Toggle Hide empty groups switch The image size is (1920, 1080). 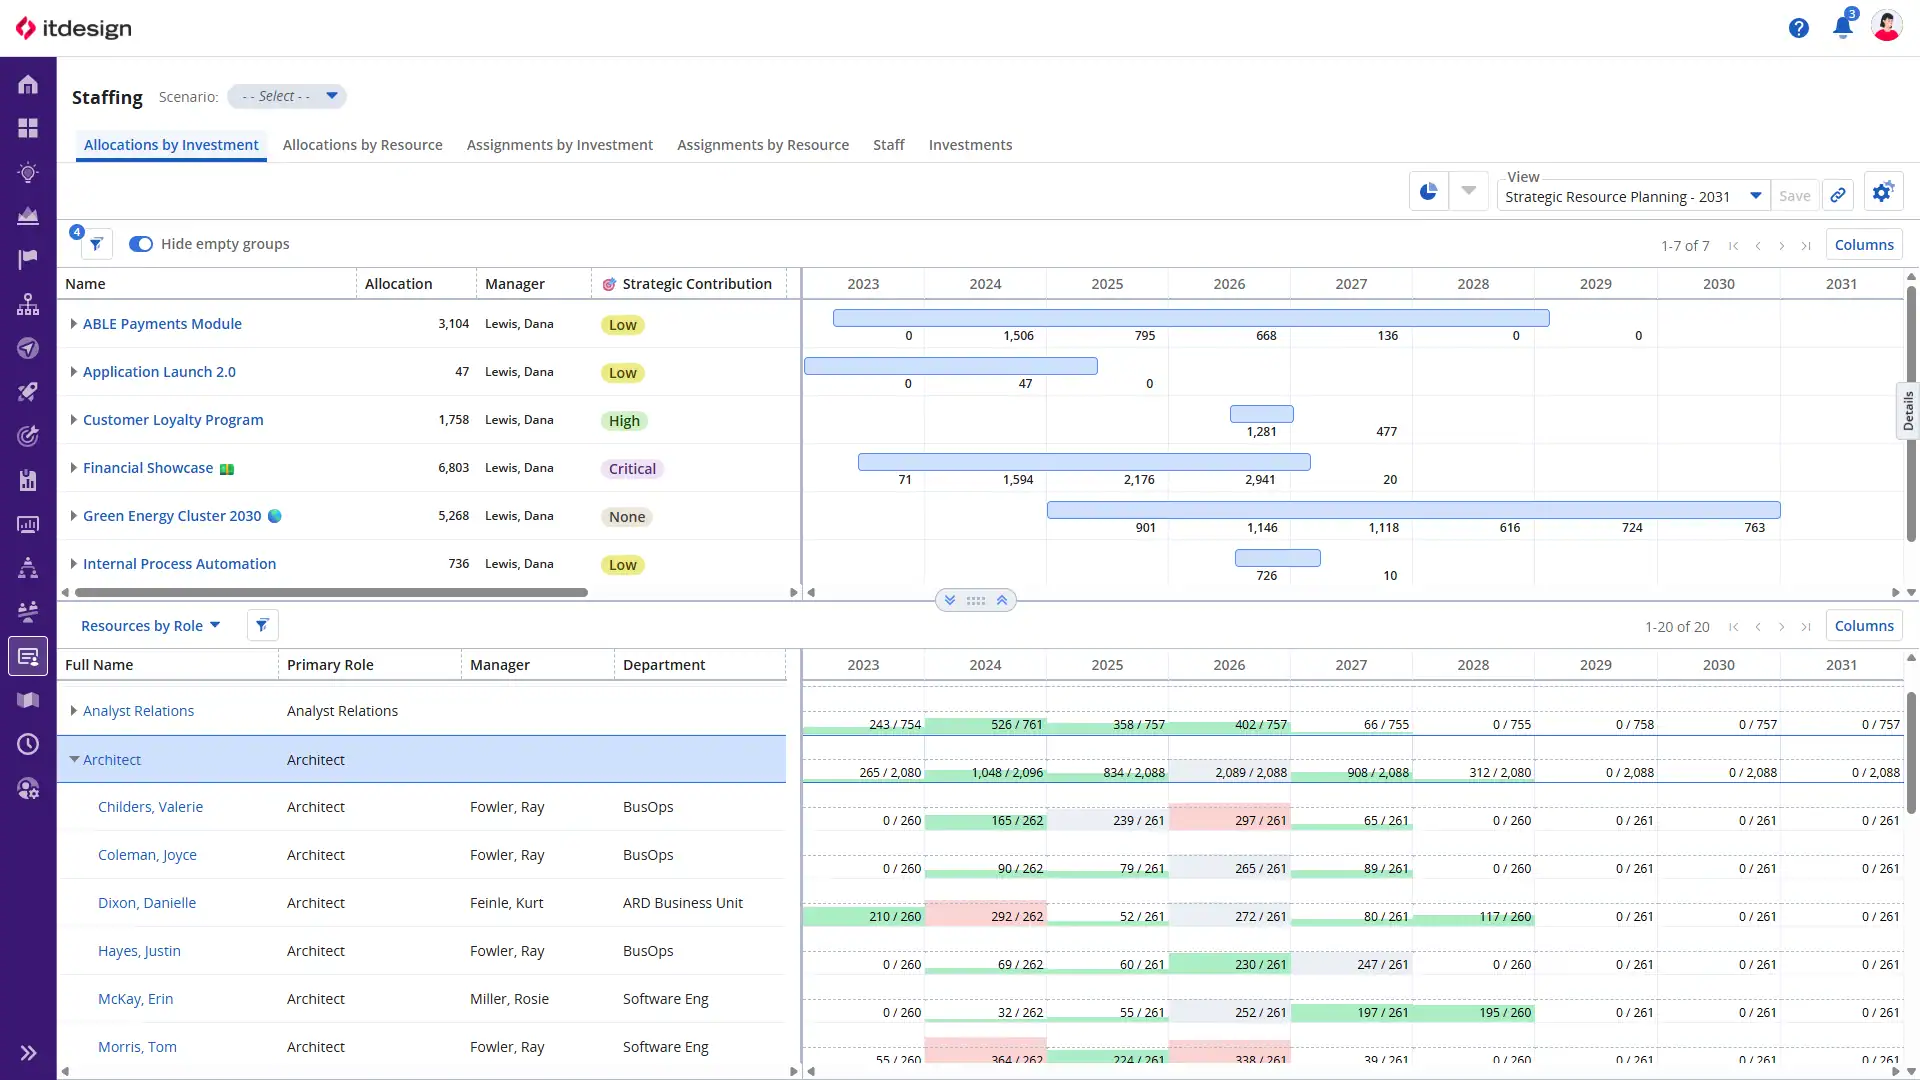click(141, 244)
